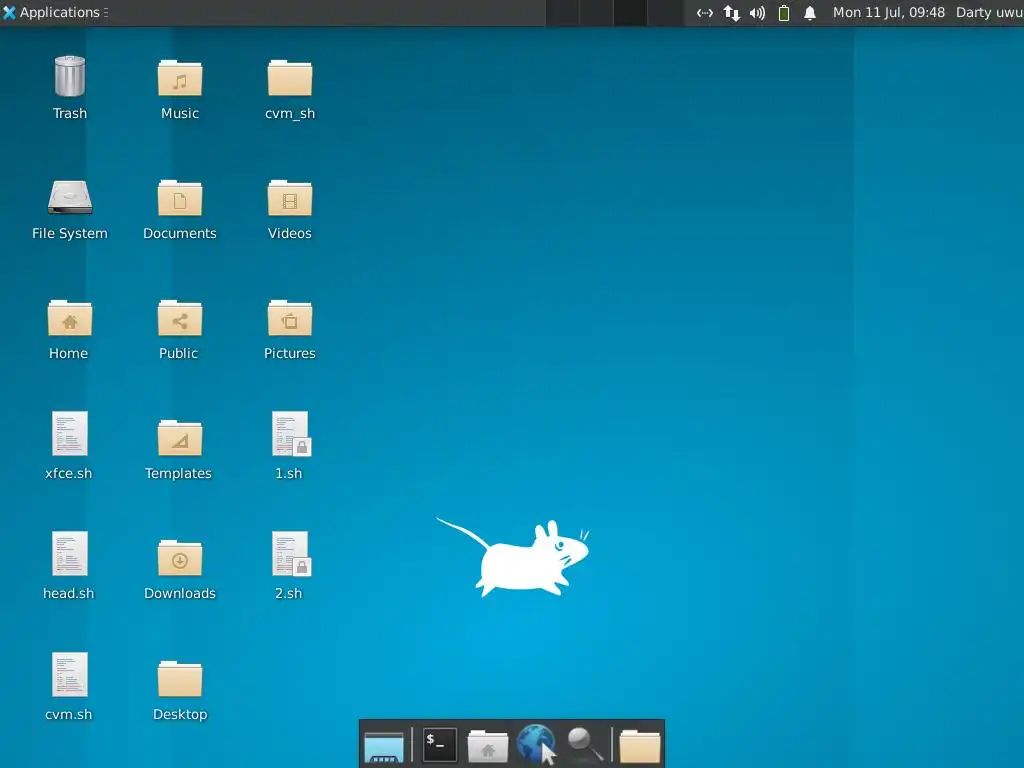Click the connection arrows tray icon beside network

[x=705, y=12]
